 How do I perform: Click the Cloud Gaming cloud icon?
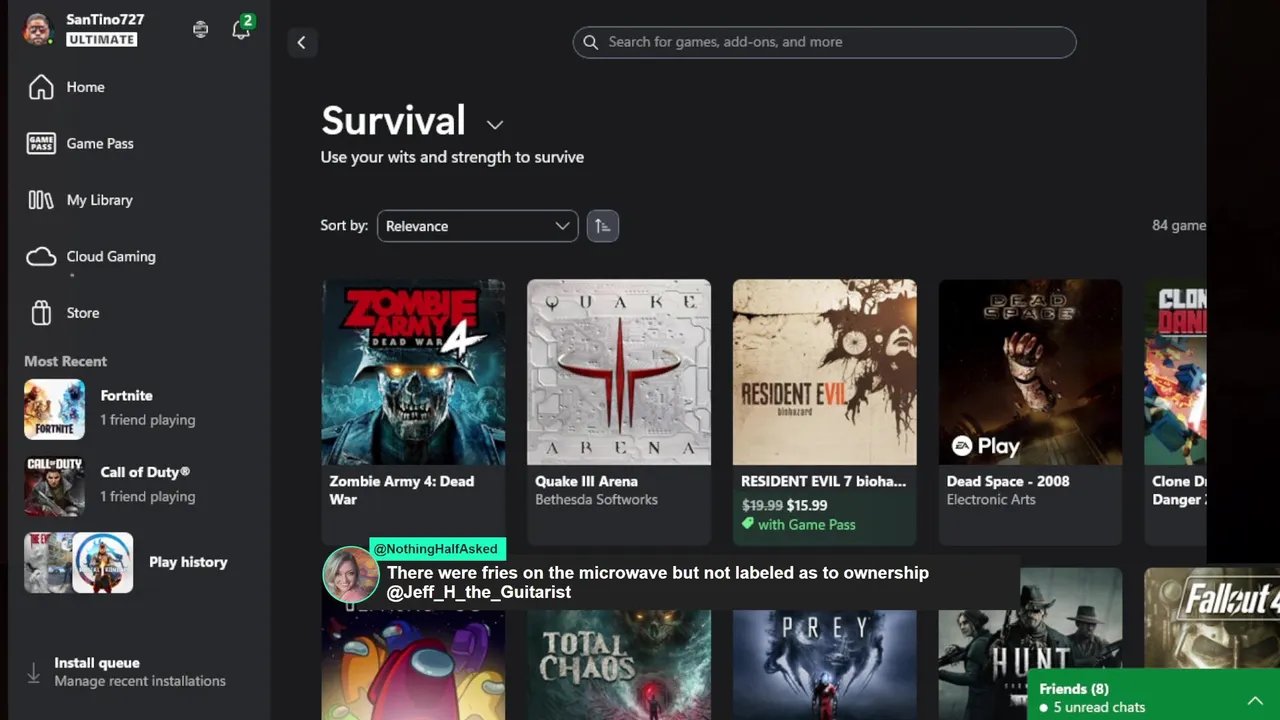point(41,257)
